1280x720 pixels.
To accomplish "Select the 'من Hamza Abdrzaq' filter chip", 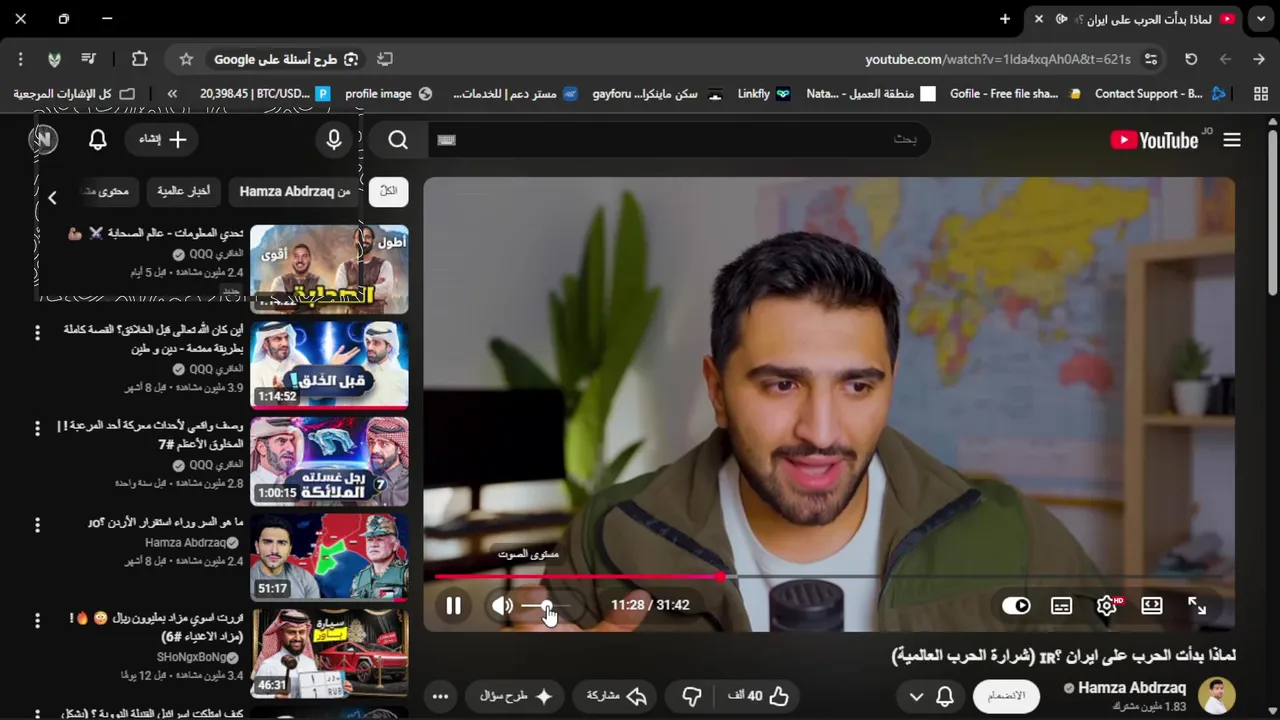I will (295, 191).
